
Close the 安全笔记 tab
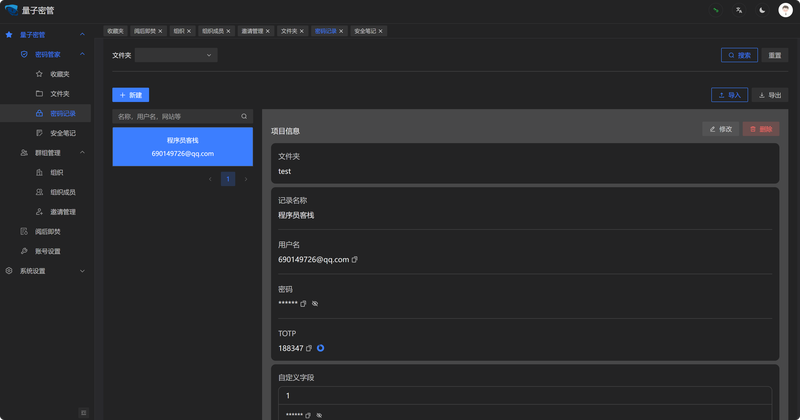click(381, 31)
